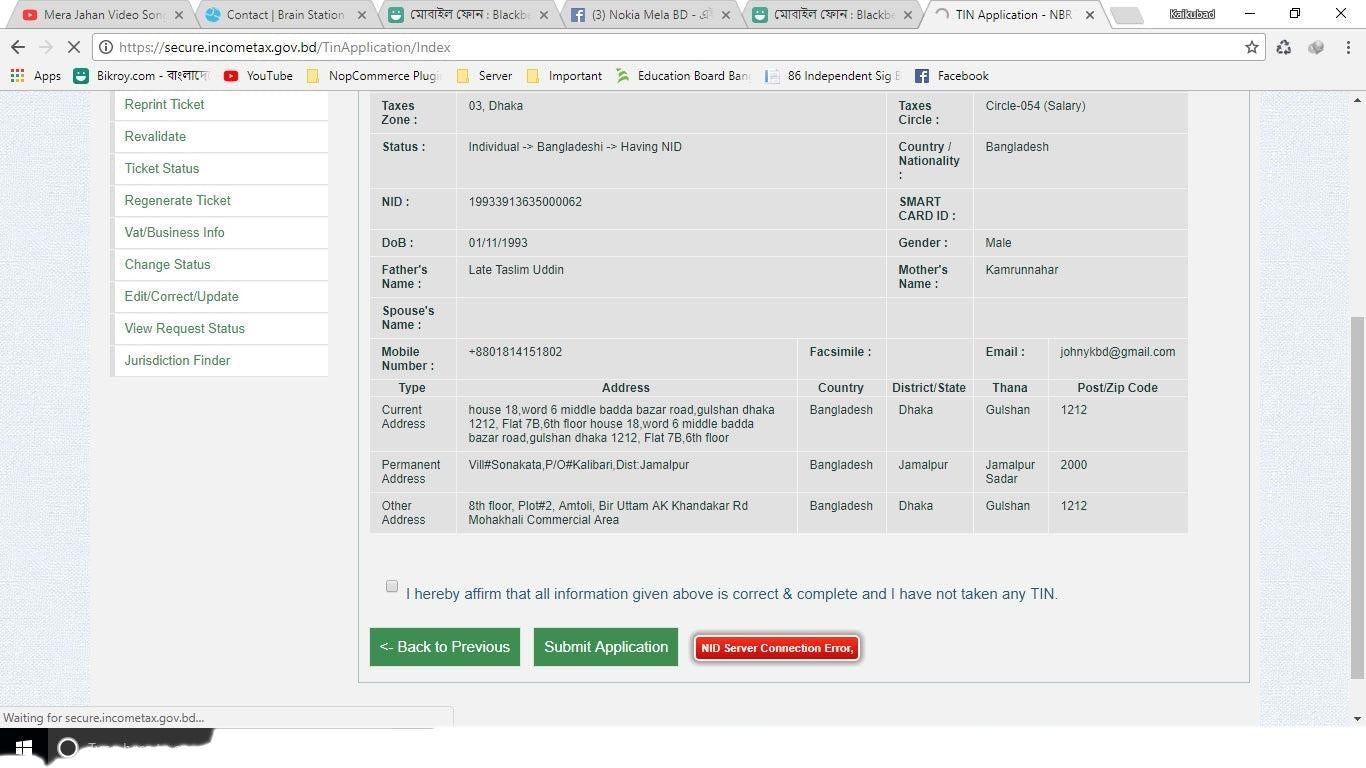The width and height of the screenshot is (1366, 768).
Task: Click the Back to Previous button
Action: click(x=444, y=647)
